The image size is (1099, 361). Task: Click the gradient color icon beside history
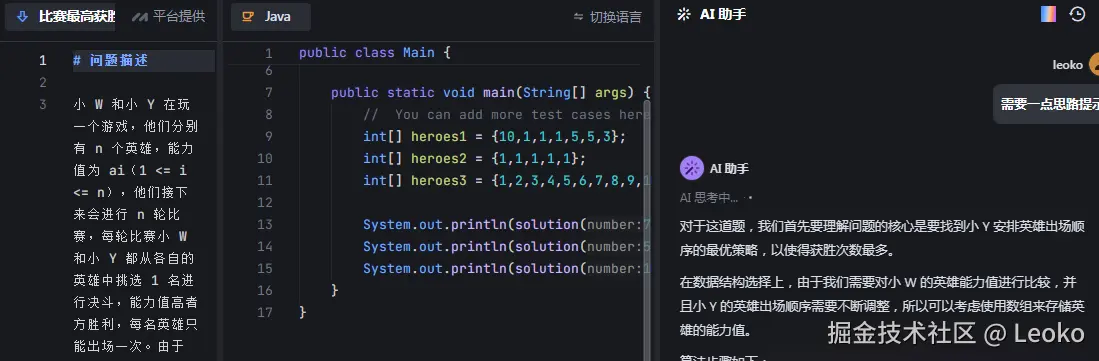(x=1048, y=14)
